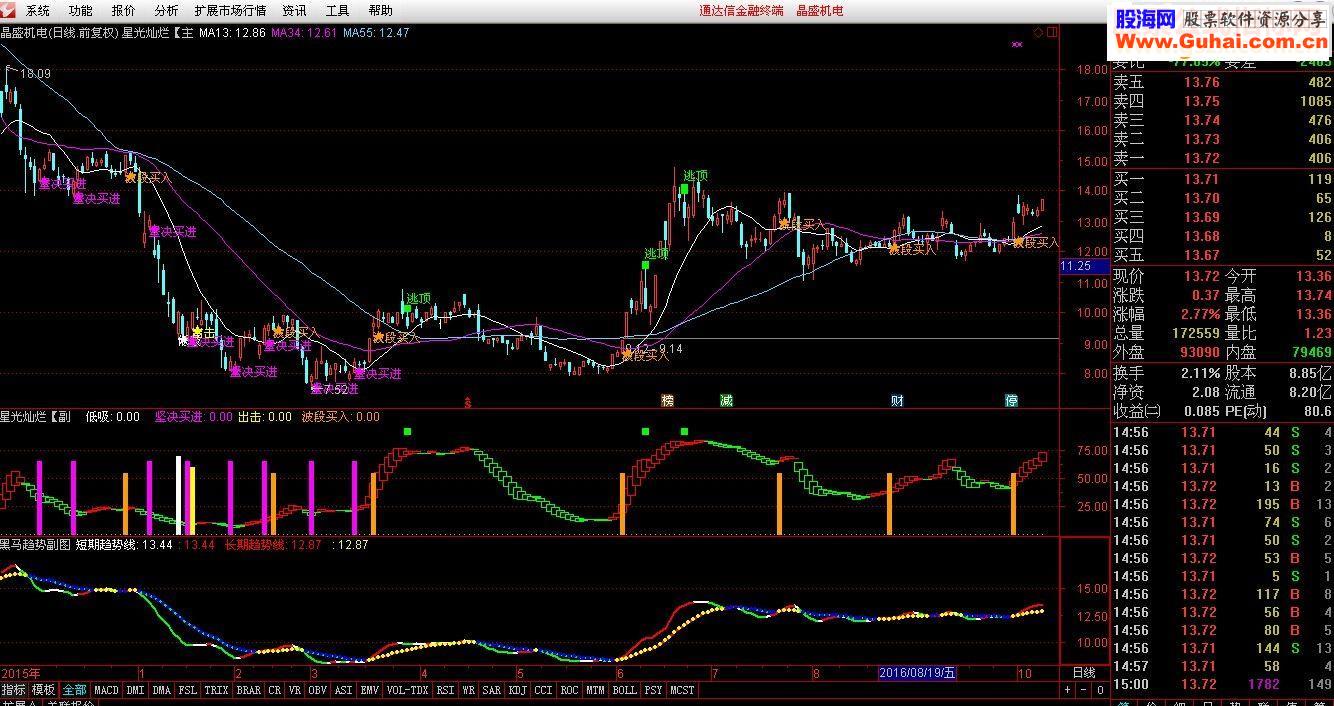Select the 全部 indicator tab
This screenshot has height=706, width=1334.
(75, 690)
